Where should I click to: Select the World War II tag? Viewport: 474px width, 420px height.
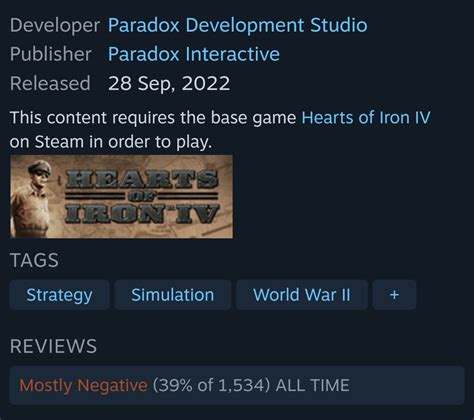pos(302,295)
